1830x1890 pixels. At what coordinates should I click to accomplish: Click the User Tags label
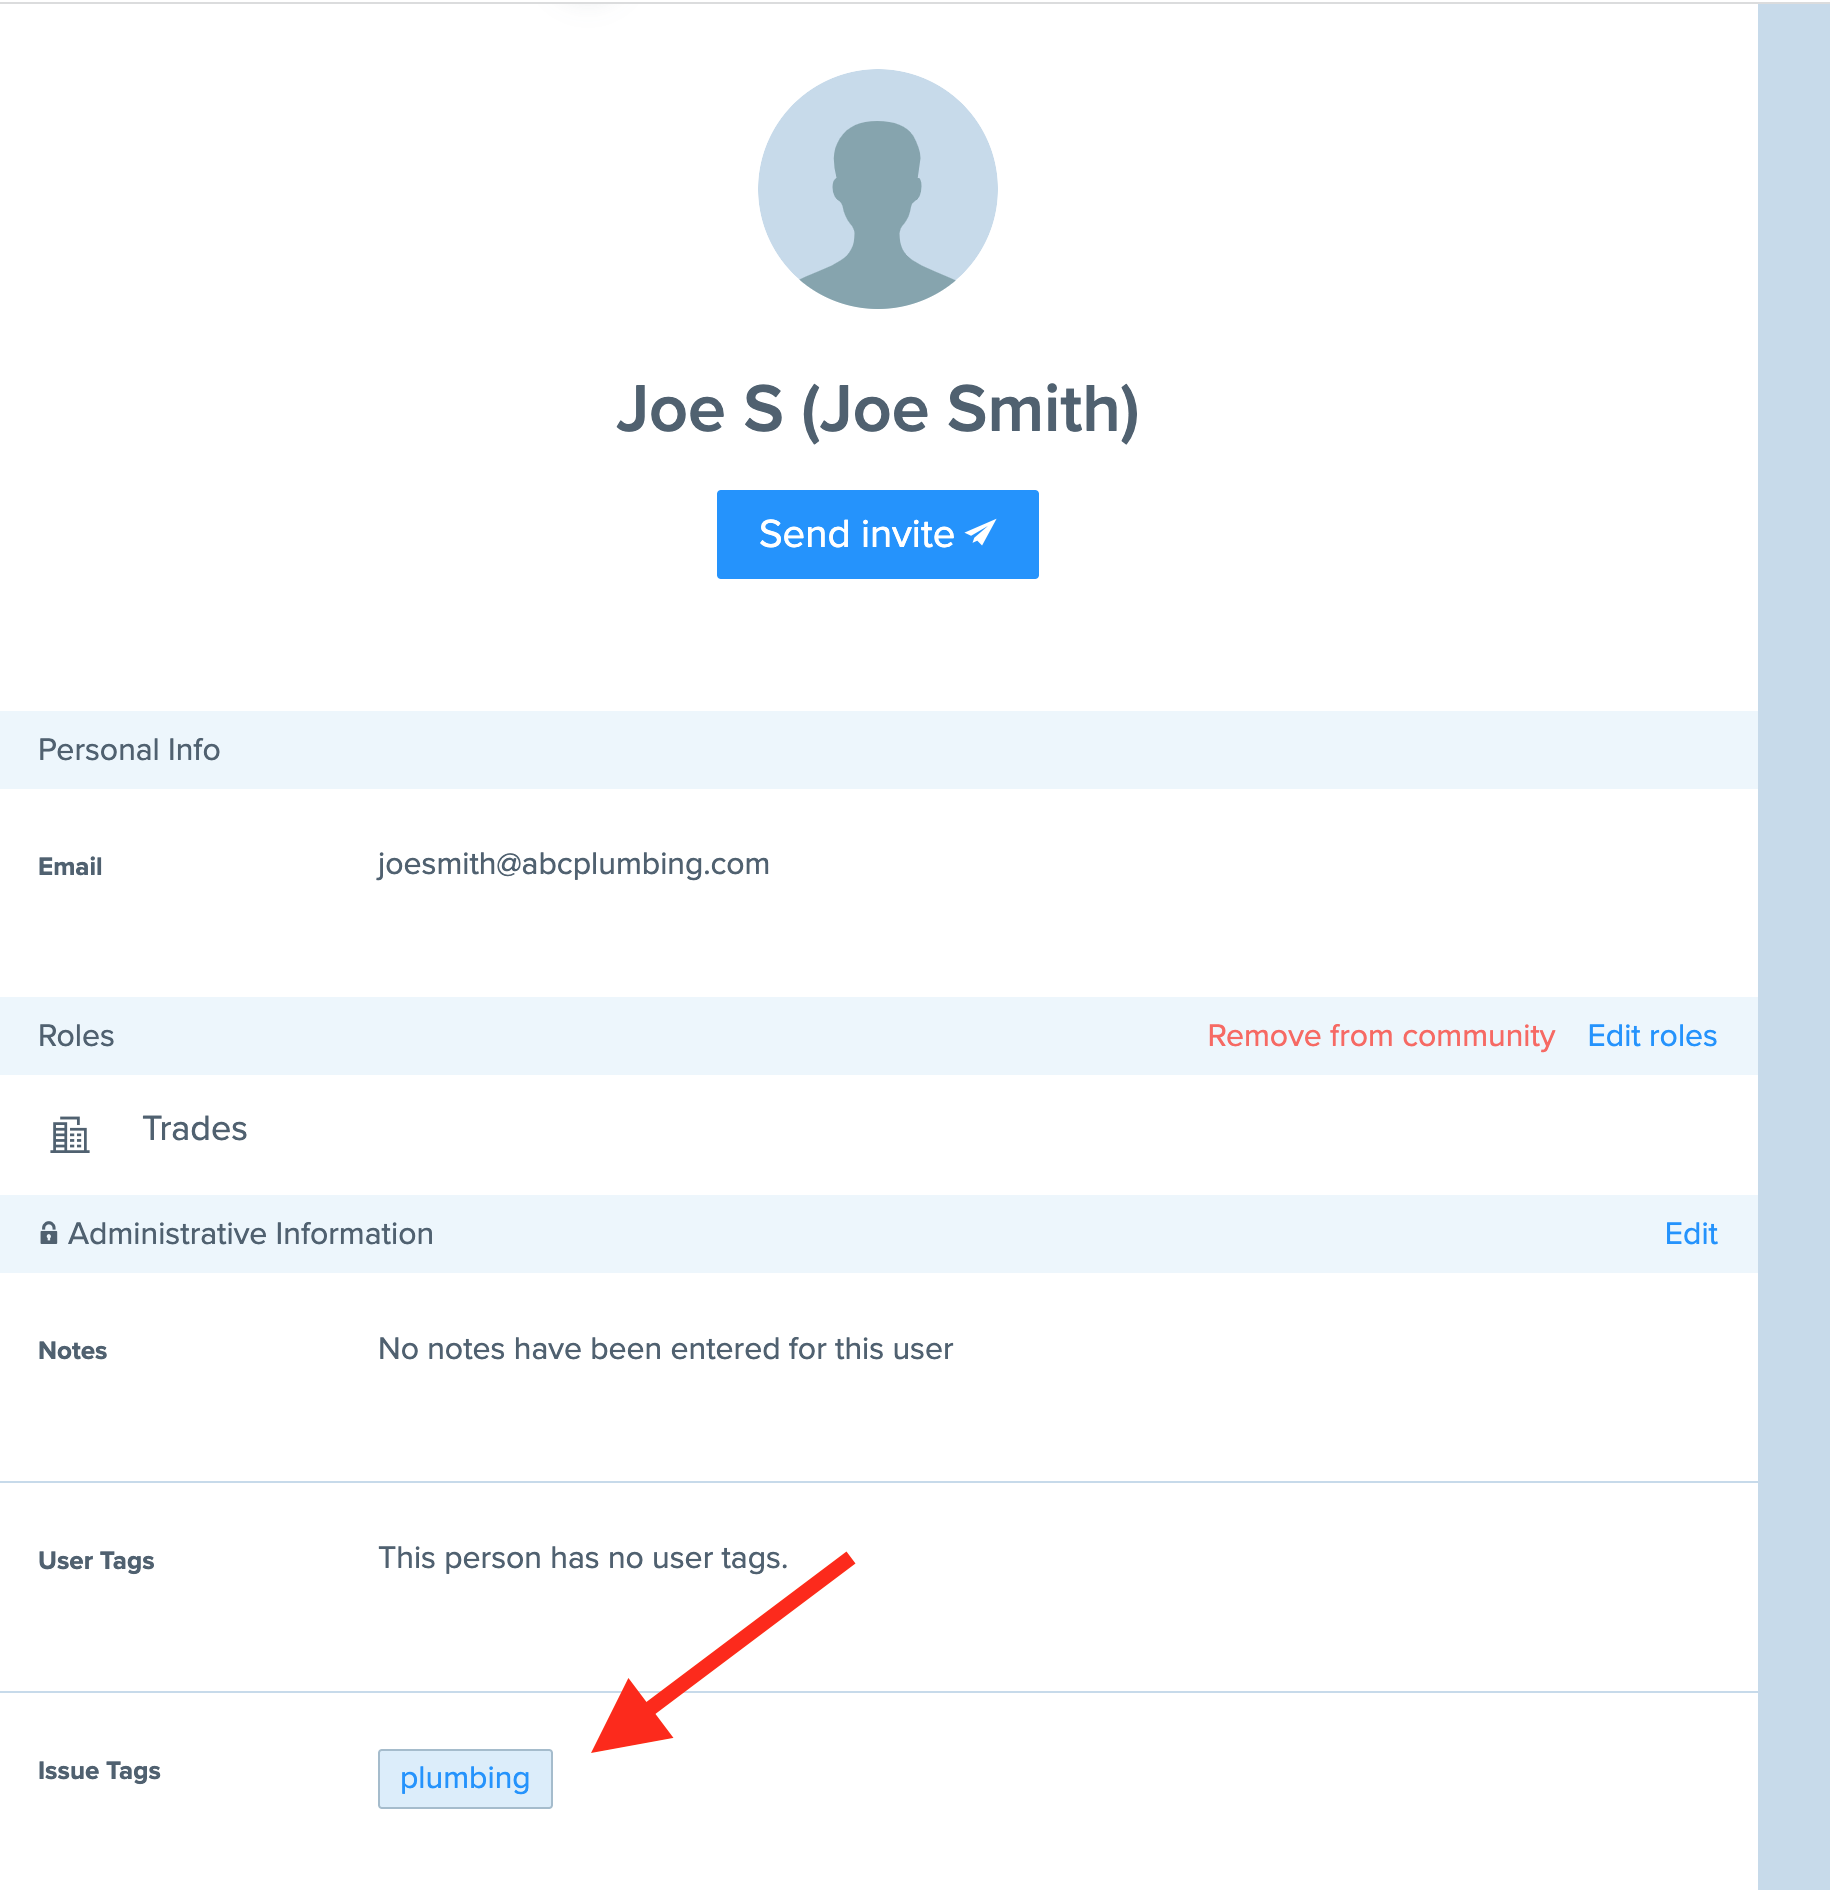coord(96,1561)
